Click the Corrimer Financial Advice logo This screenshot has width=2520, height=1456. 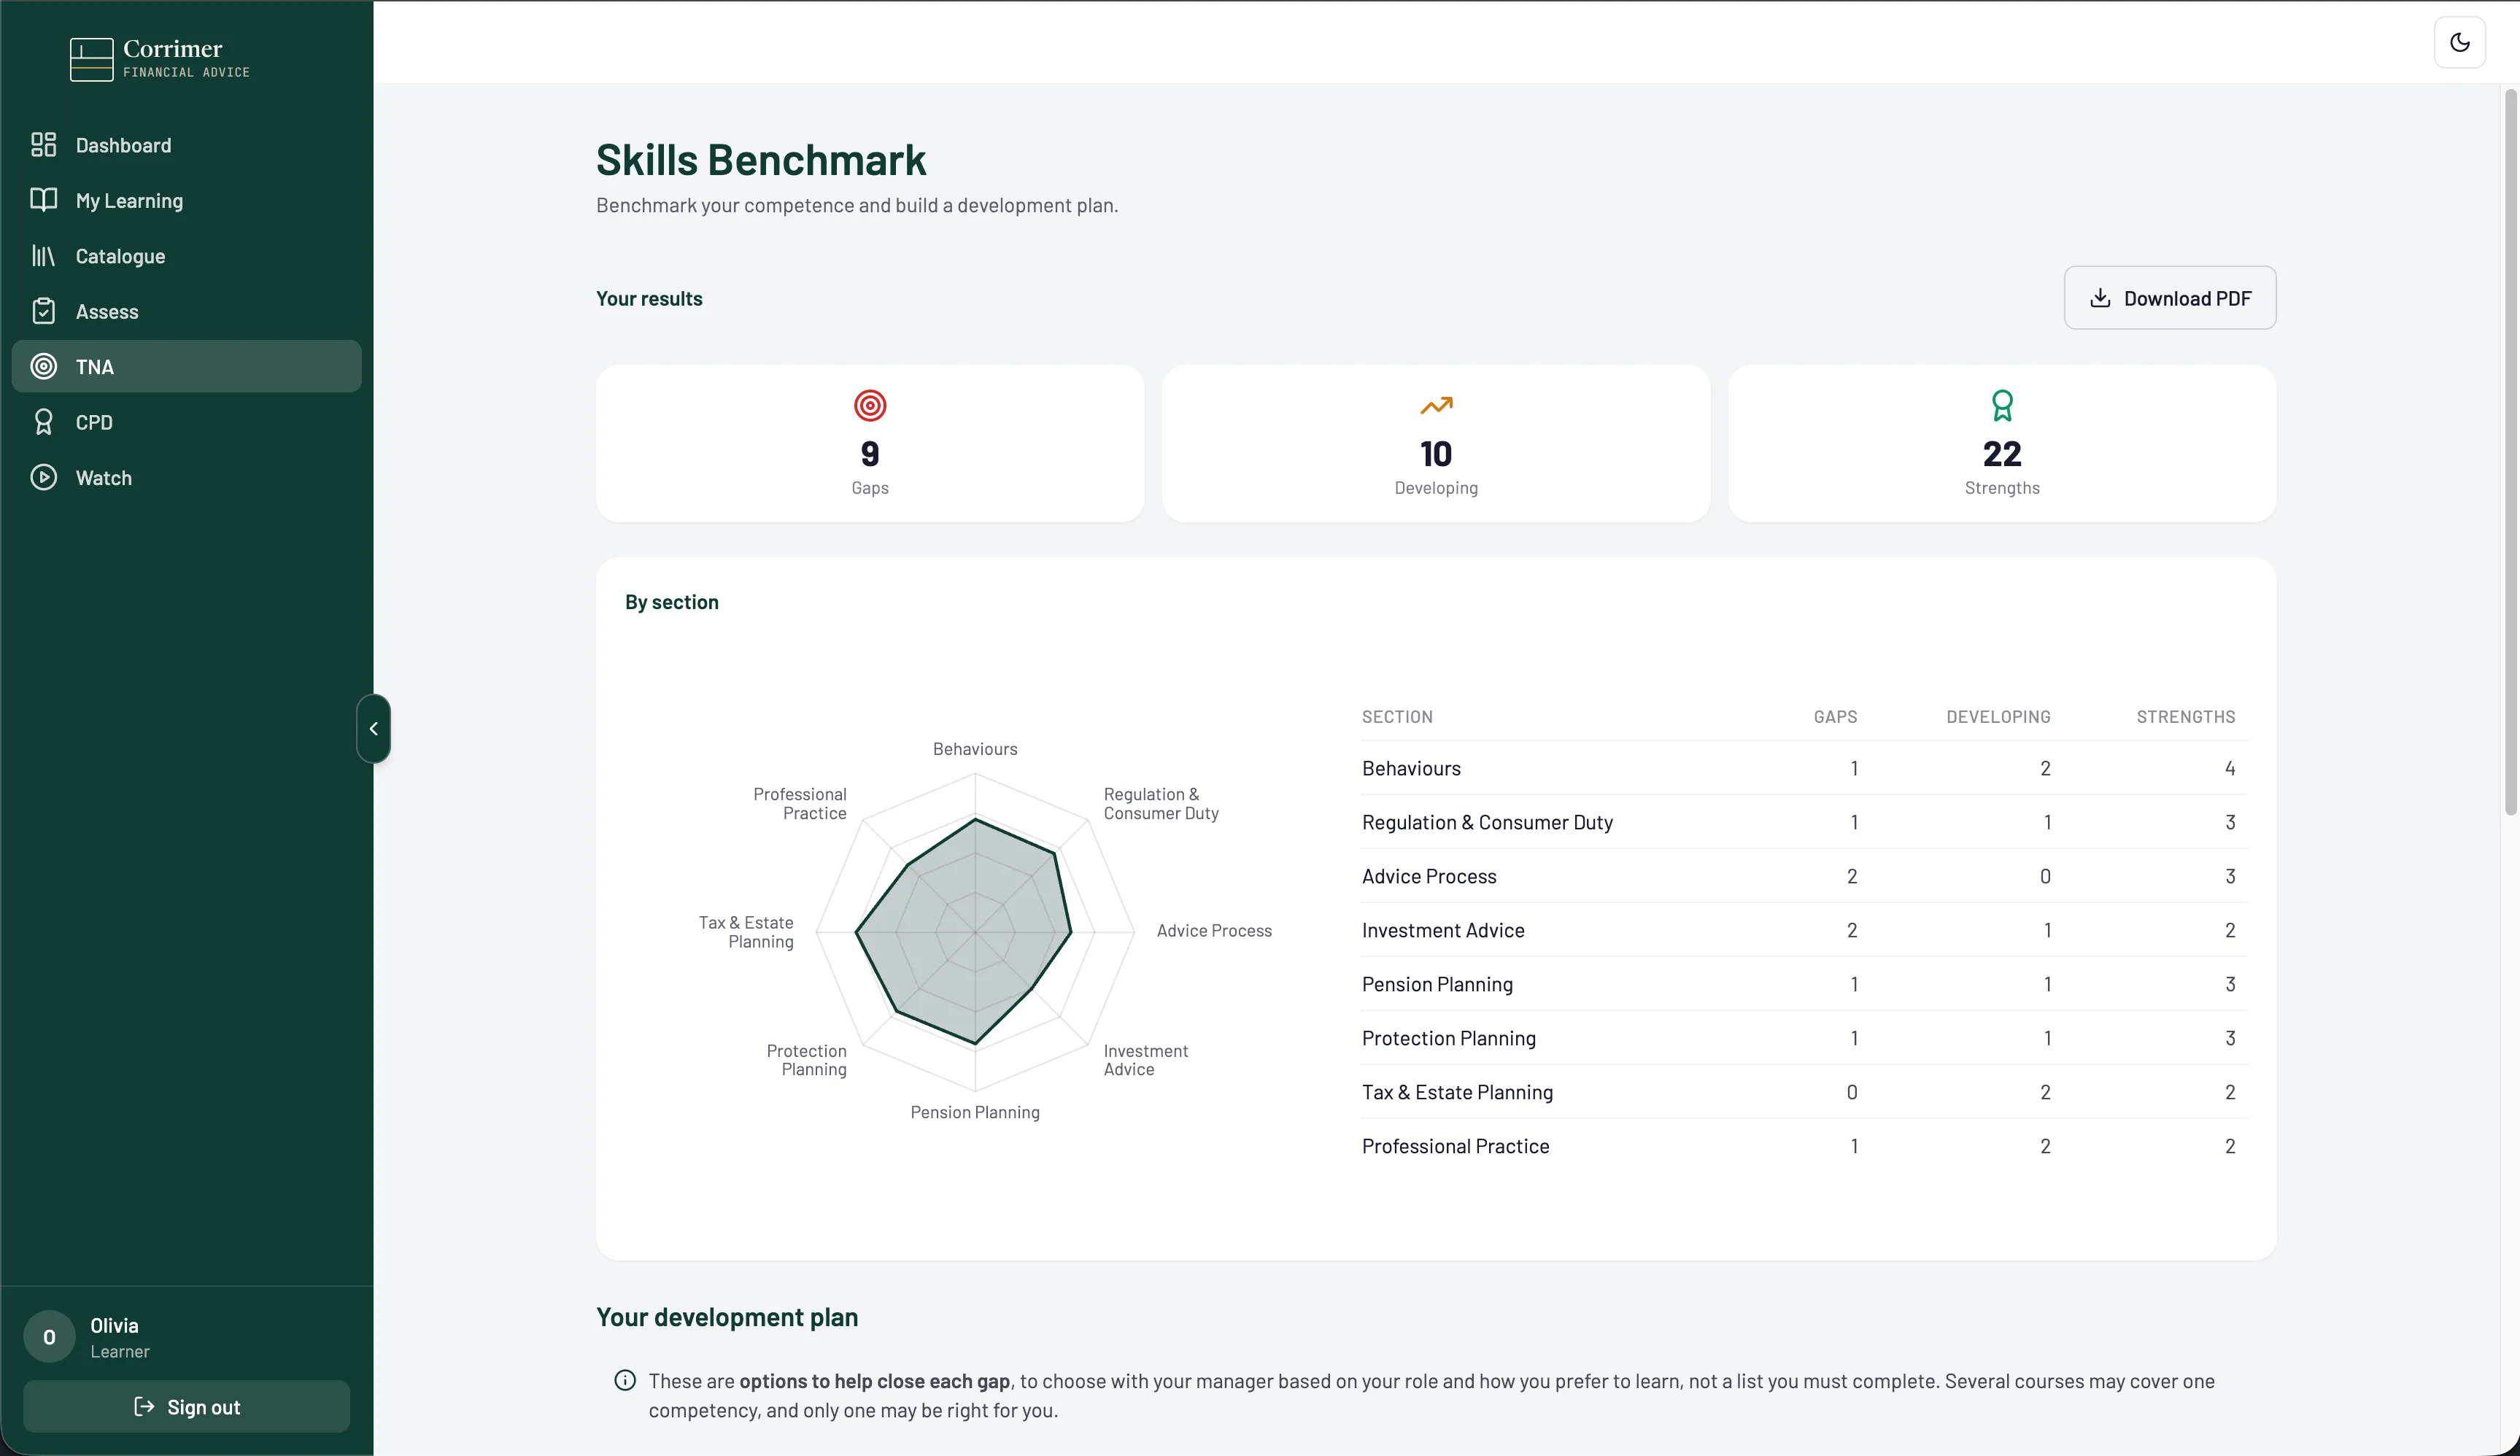pos(160,59)
